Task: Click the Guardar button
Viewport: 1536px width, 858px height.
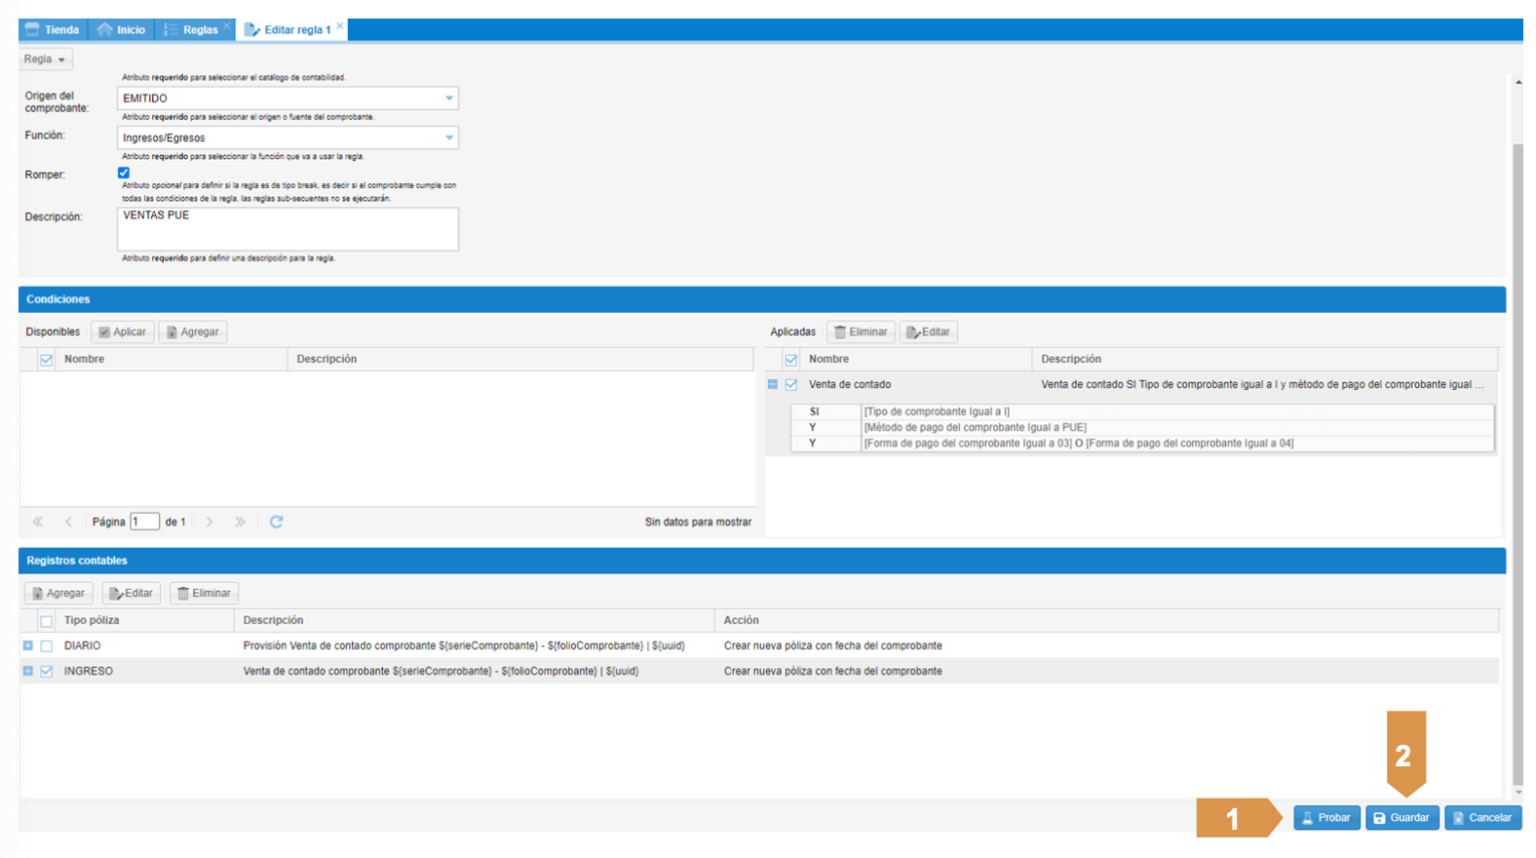Action: click(1402, 817)
